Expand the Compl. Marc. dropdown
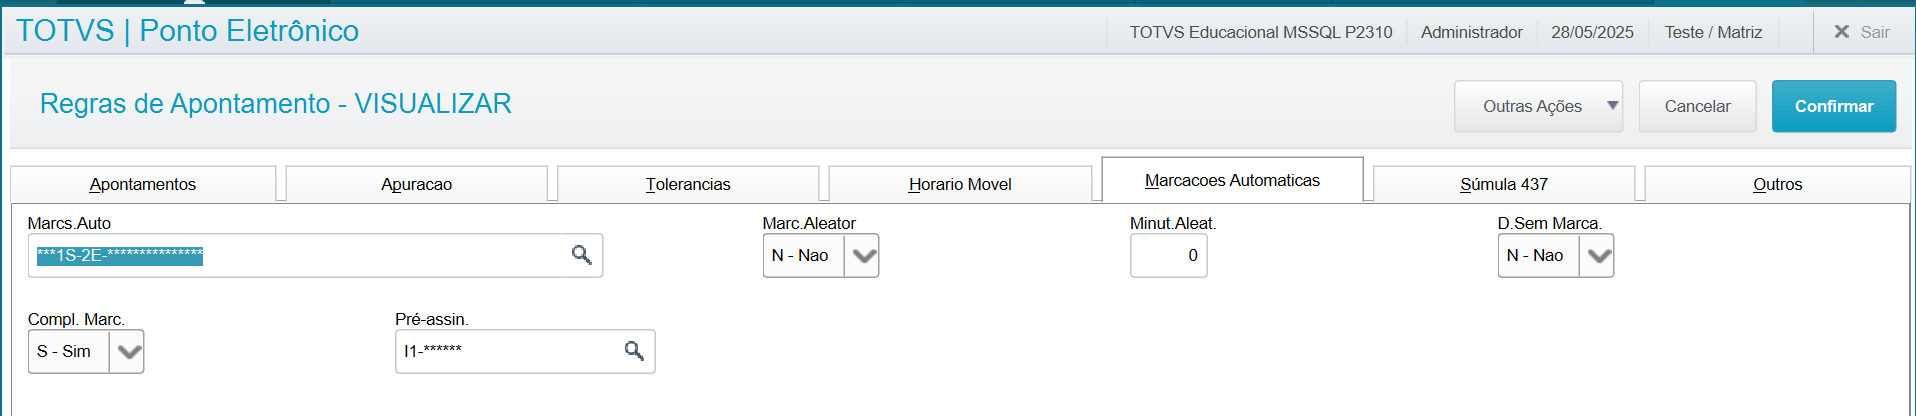The image size is (1916, 416). 127,352
